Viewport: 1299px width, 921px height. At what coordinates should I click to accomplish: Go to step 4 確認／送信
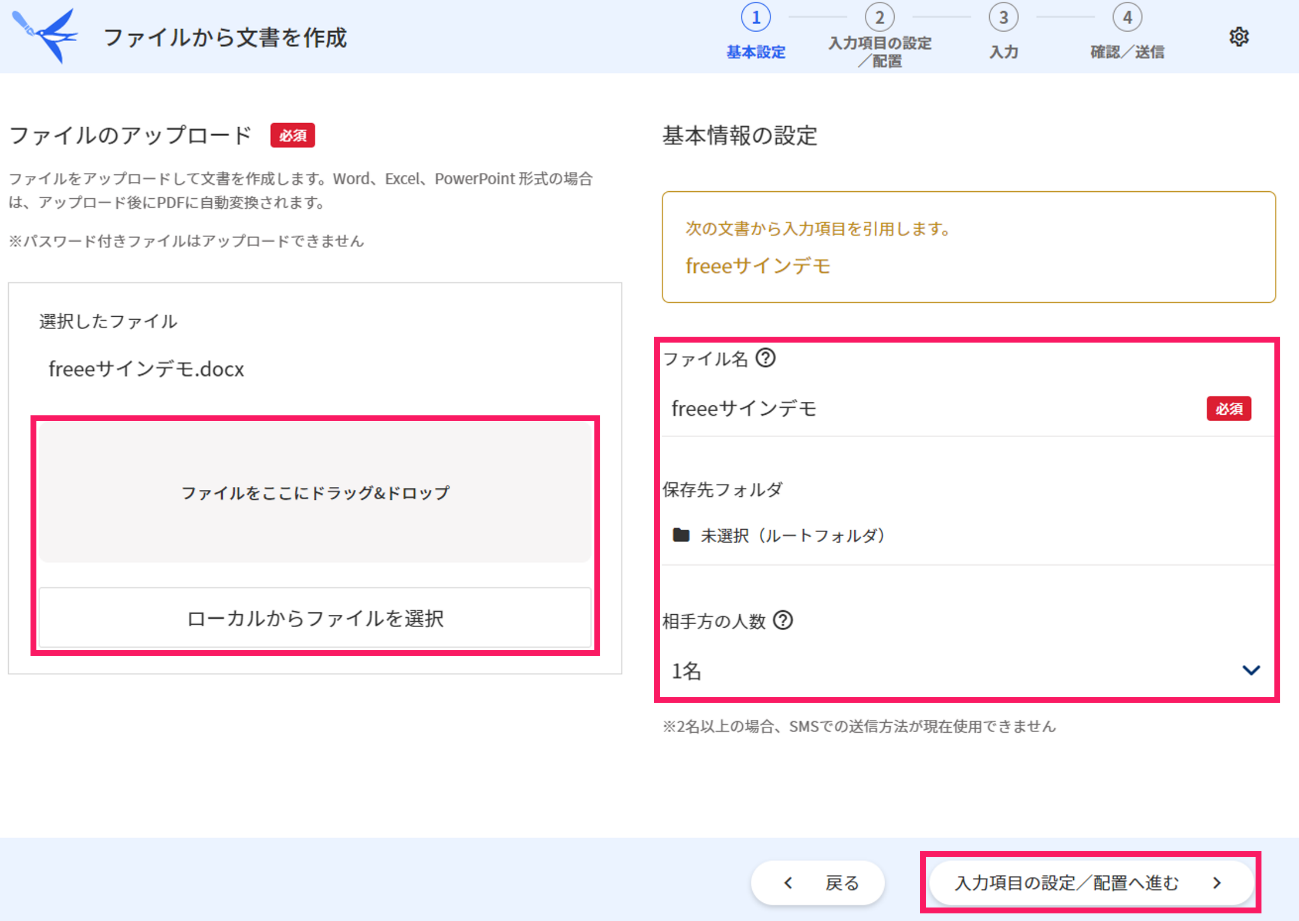click(1127, 33)
